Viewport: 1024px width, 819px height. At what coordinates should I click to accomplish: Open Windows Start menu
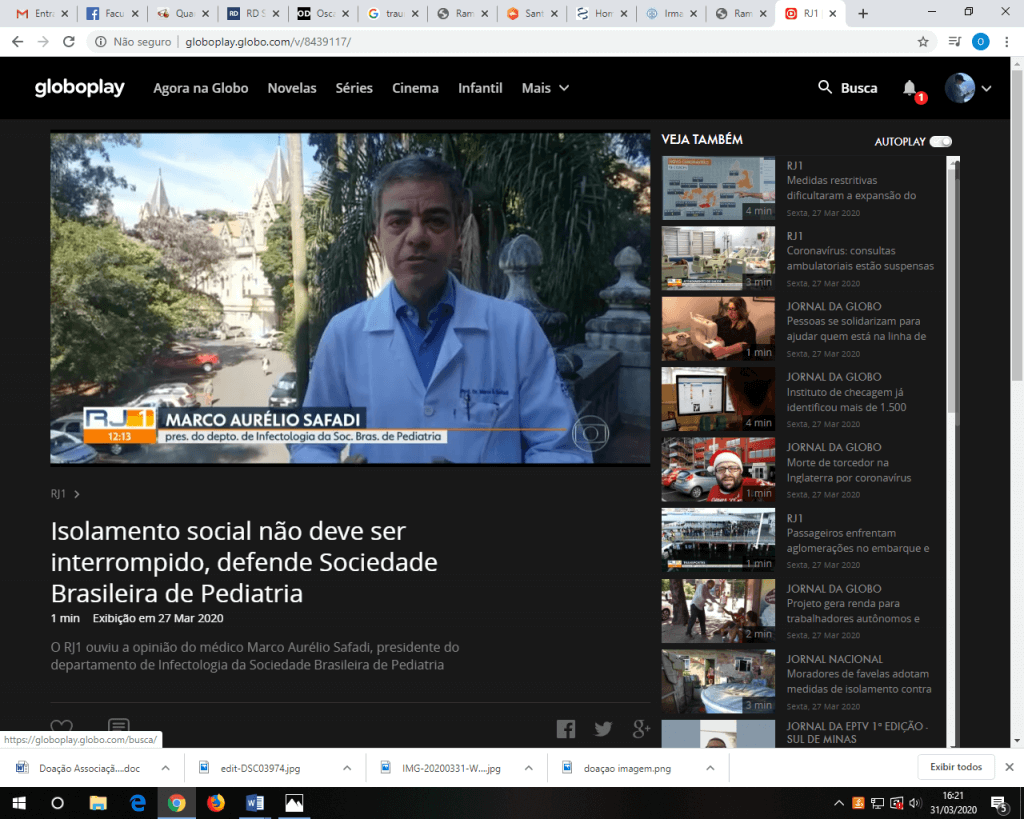[x=18, y=803]
